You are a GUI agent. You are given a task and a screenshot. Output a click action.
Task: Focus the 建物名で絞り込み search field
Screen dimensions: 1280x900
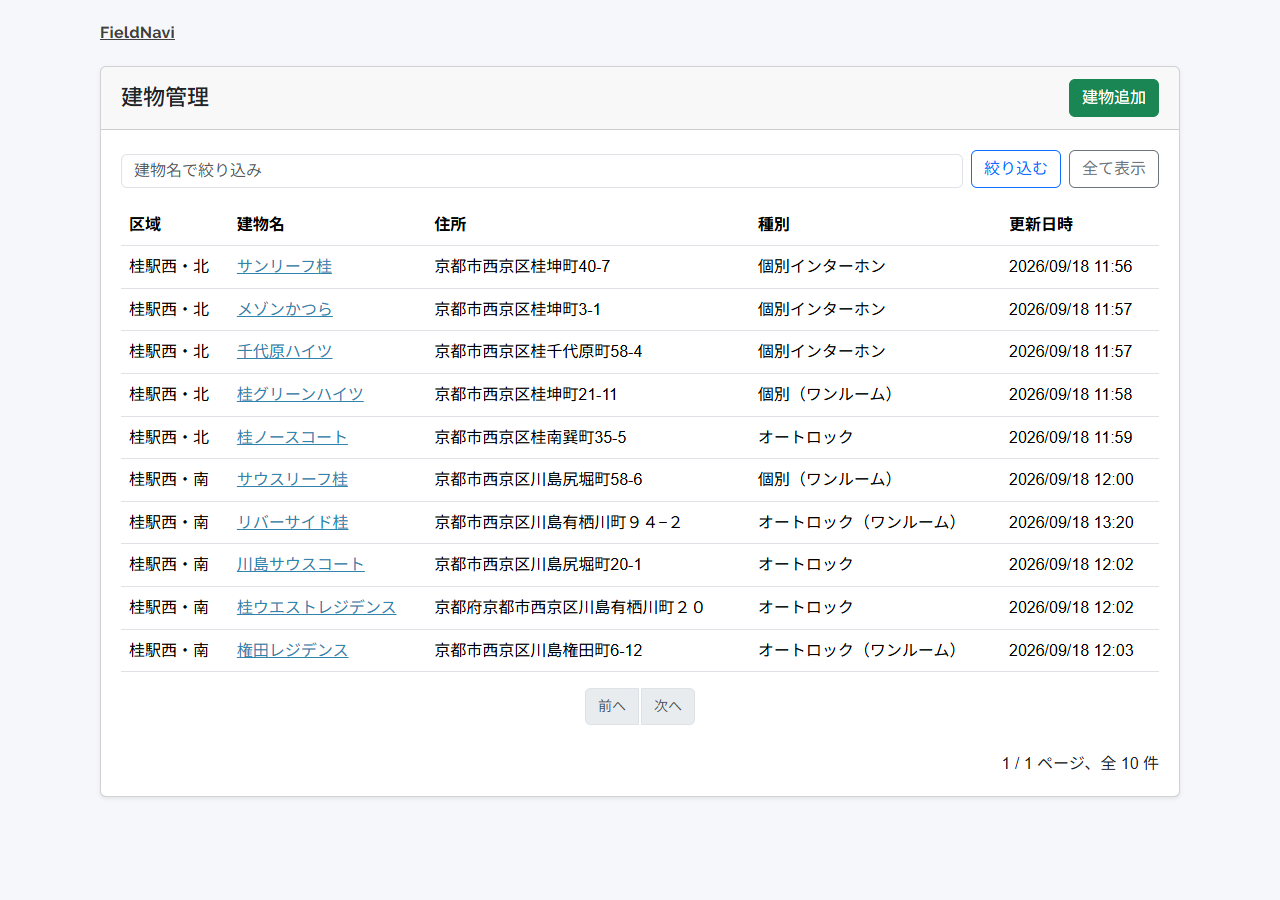point(542,170)
